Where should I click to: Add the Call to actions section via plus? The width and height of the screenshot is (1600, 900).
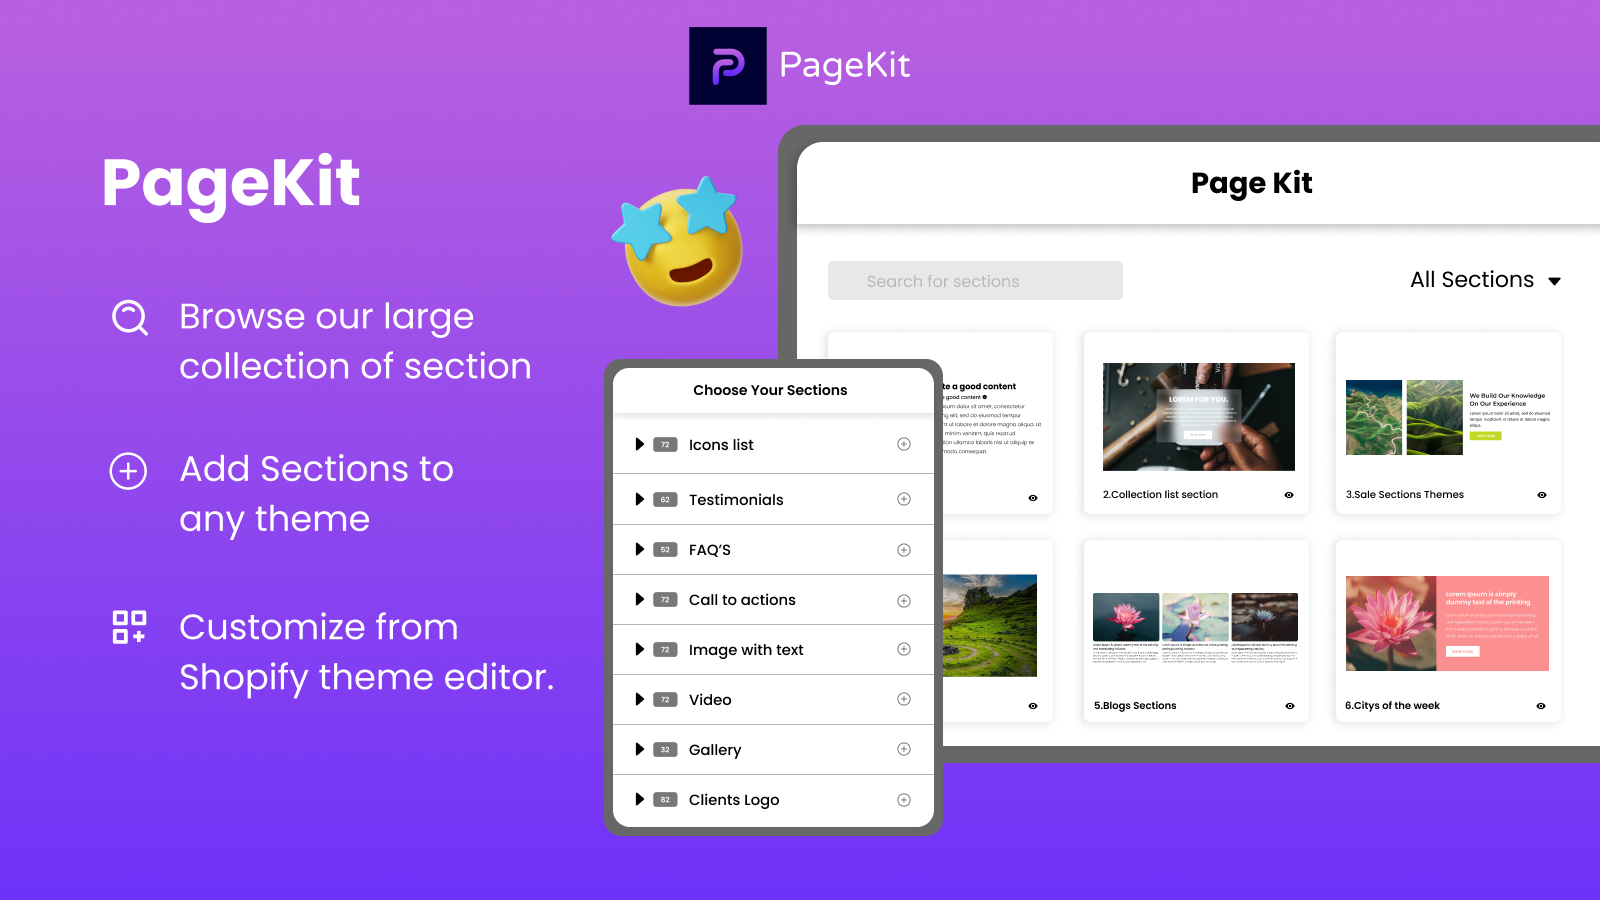click(904, 601)
